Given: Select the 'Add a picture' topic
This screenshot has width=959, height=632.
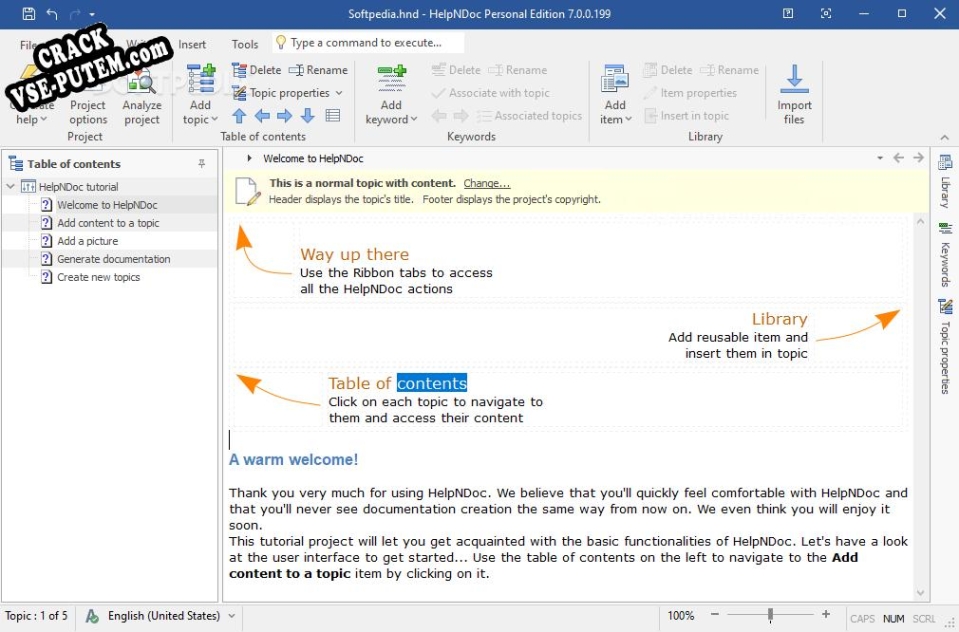Looking at the screenshot, I should 87,241.
